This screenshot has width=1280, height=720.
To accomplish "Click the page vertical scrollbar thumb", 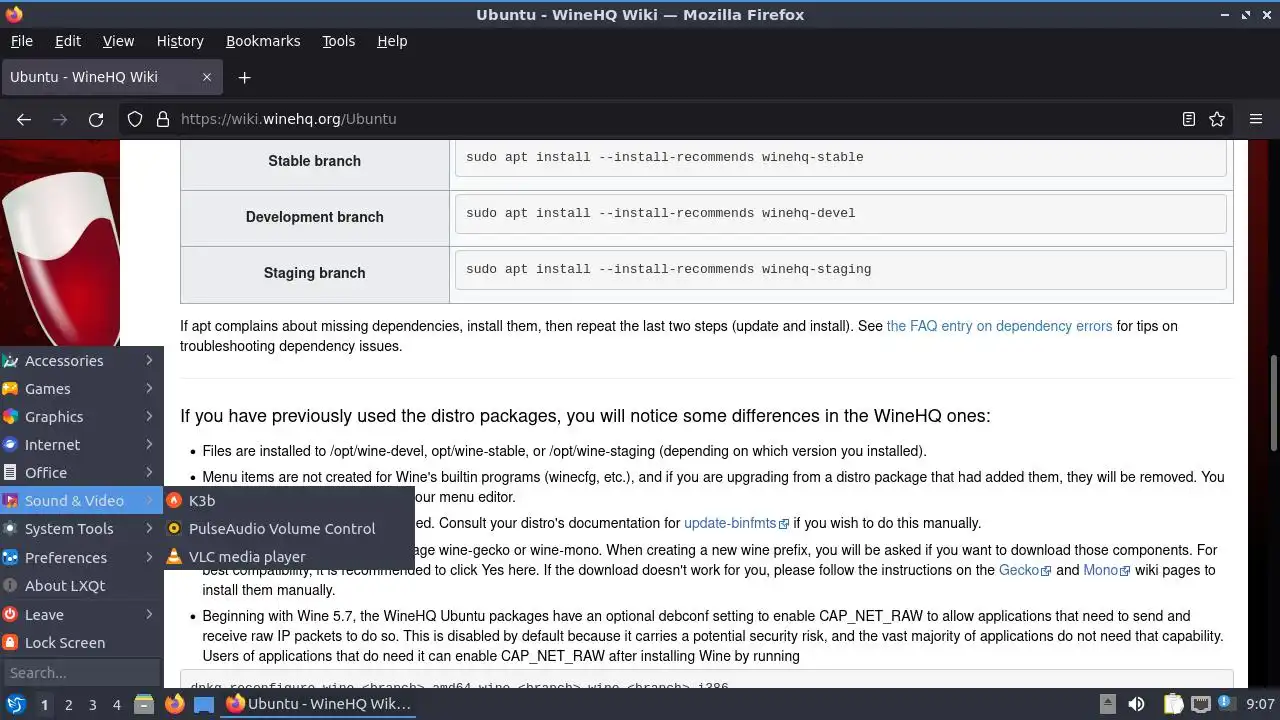I will [1273, 402].
